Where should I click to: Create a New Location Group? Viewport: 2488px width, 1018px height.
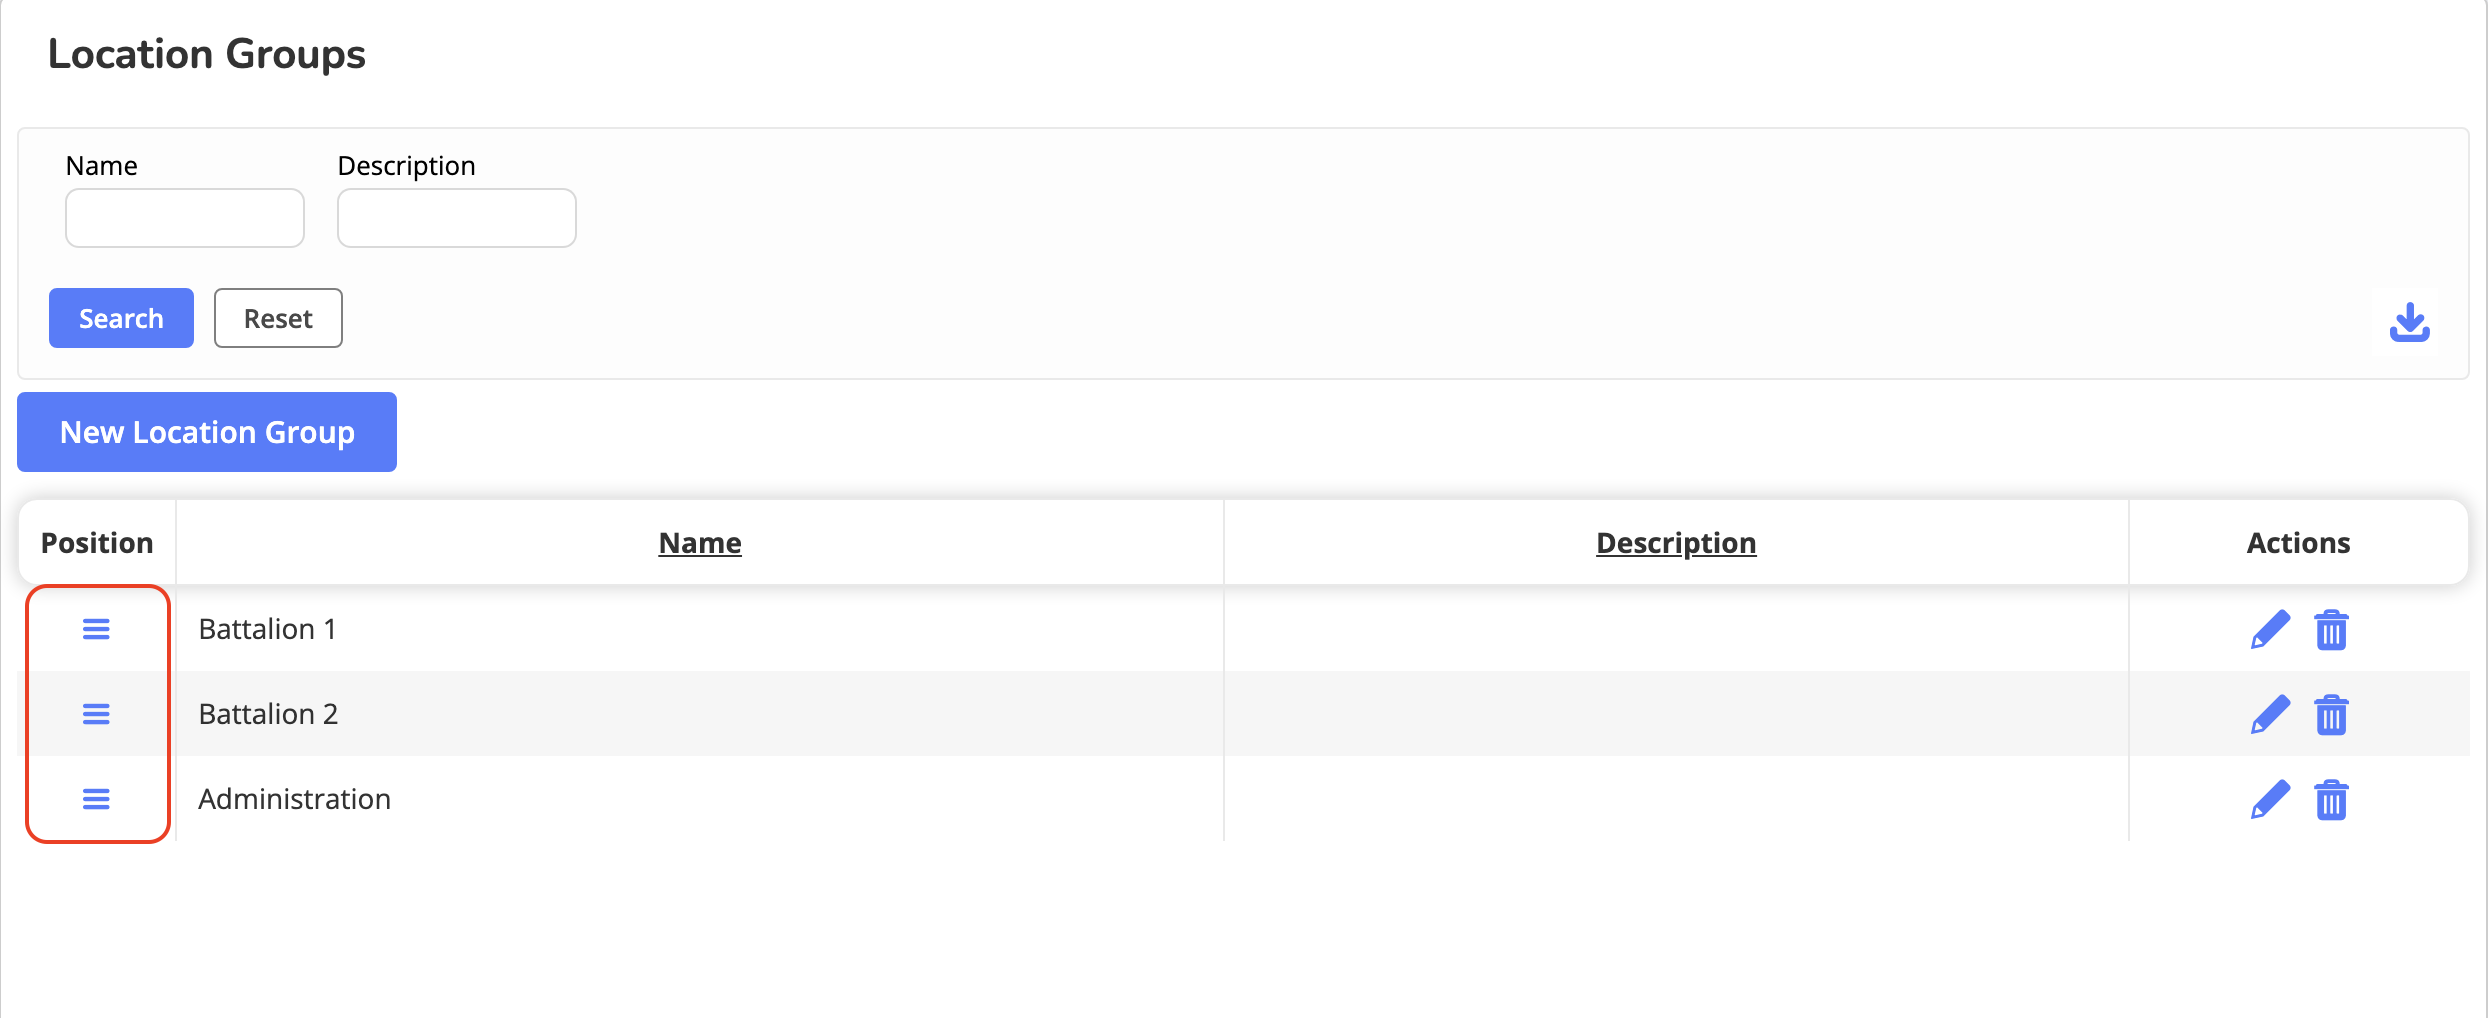pos(207,432)
